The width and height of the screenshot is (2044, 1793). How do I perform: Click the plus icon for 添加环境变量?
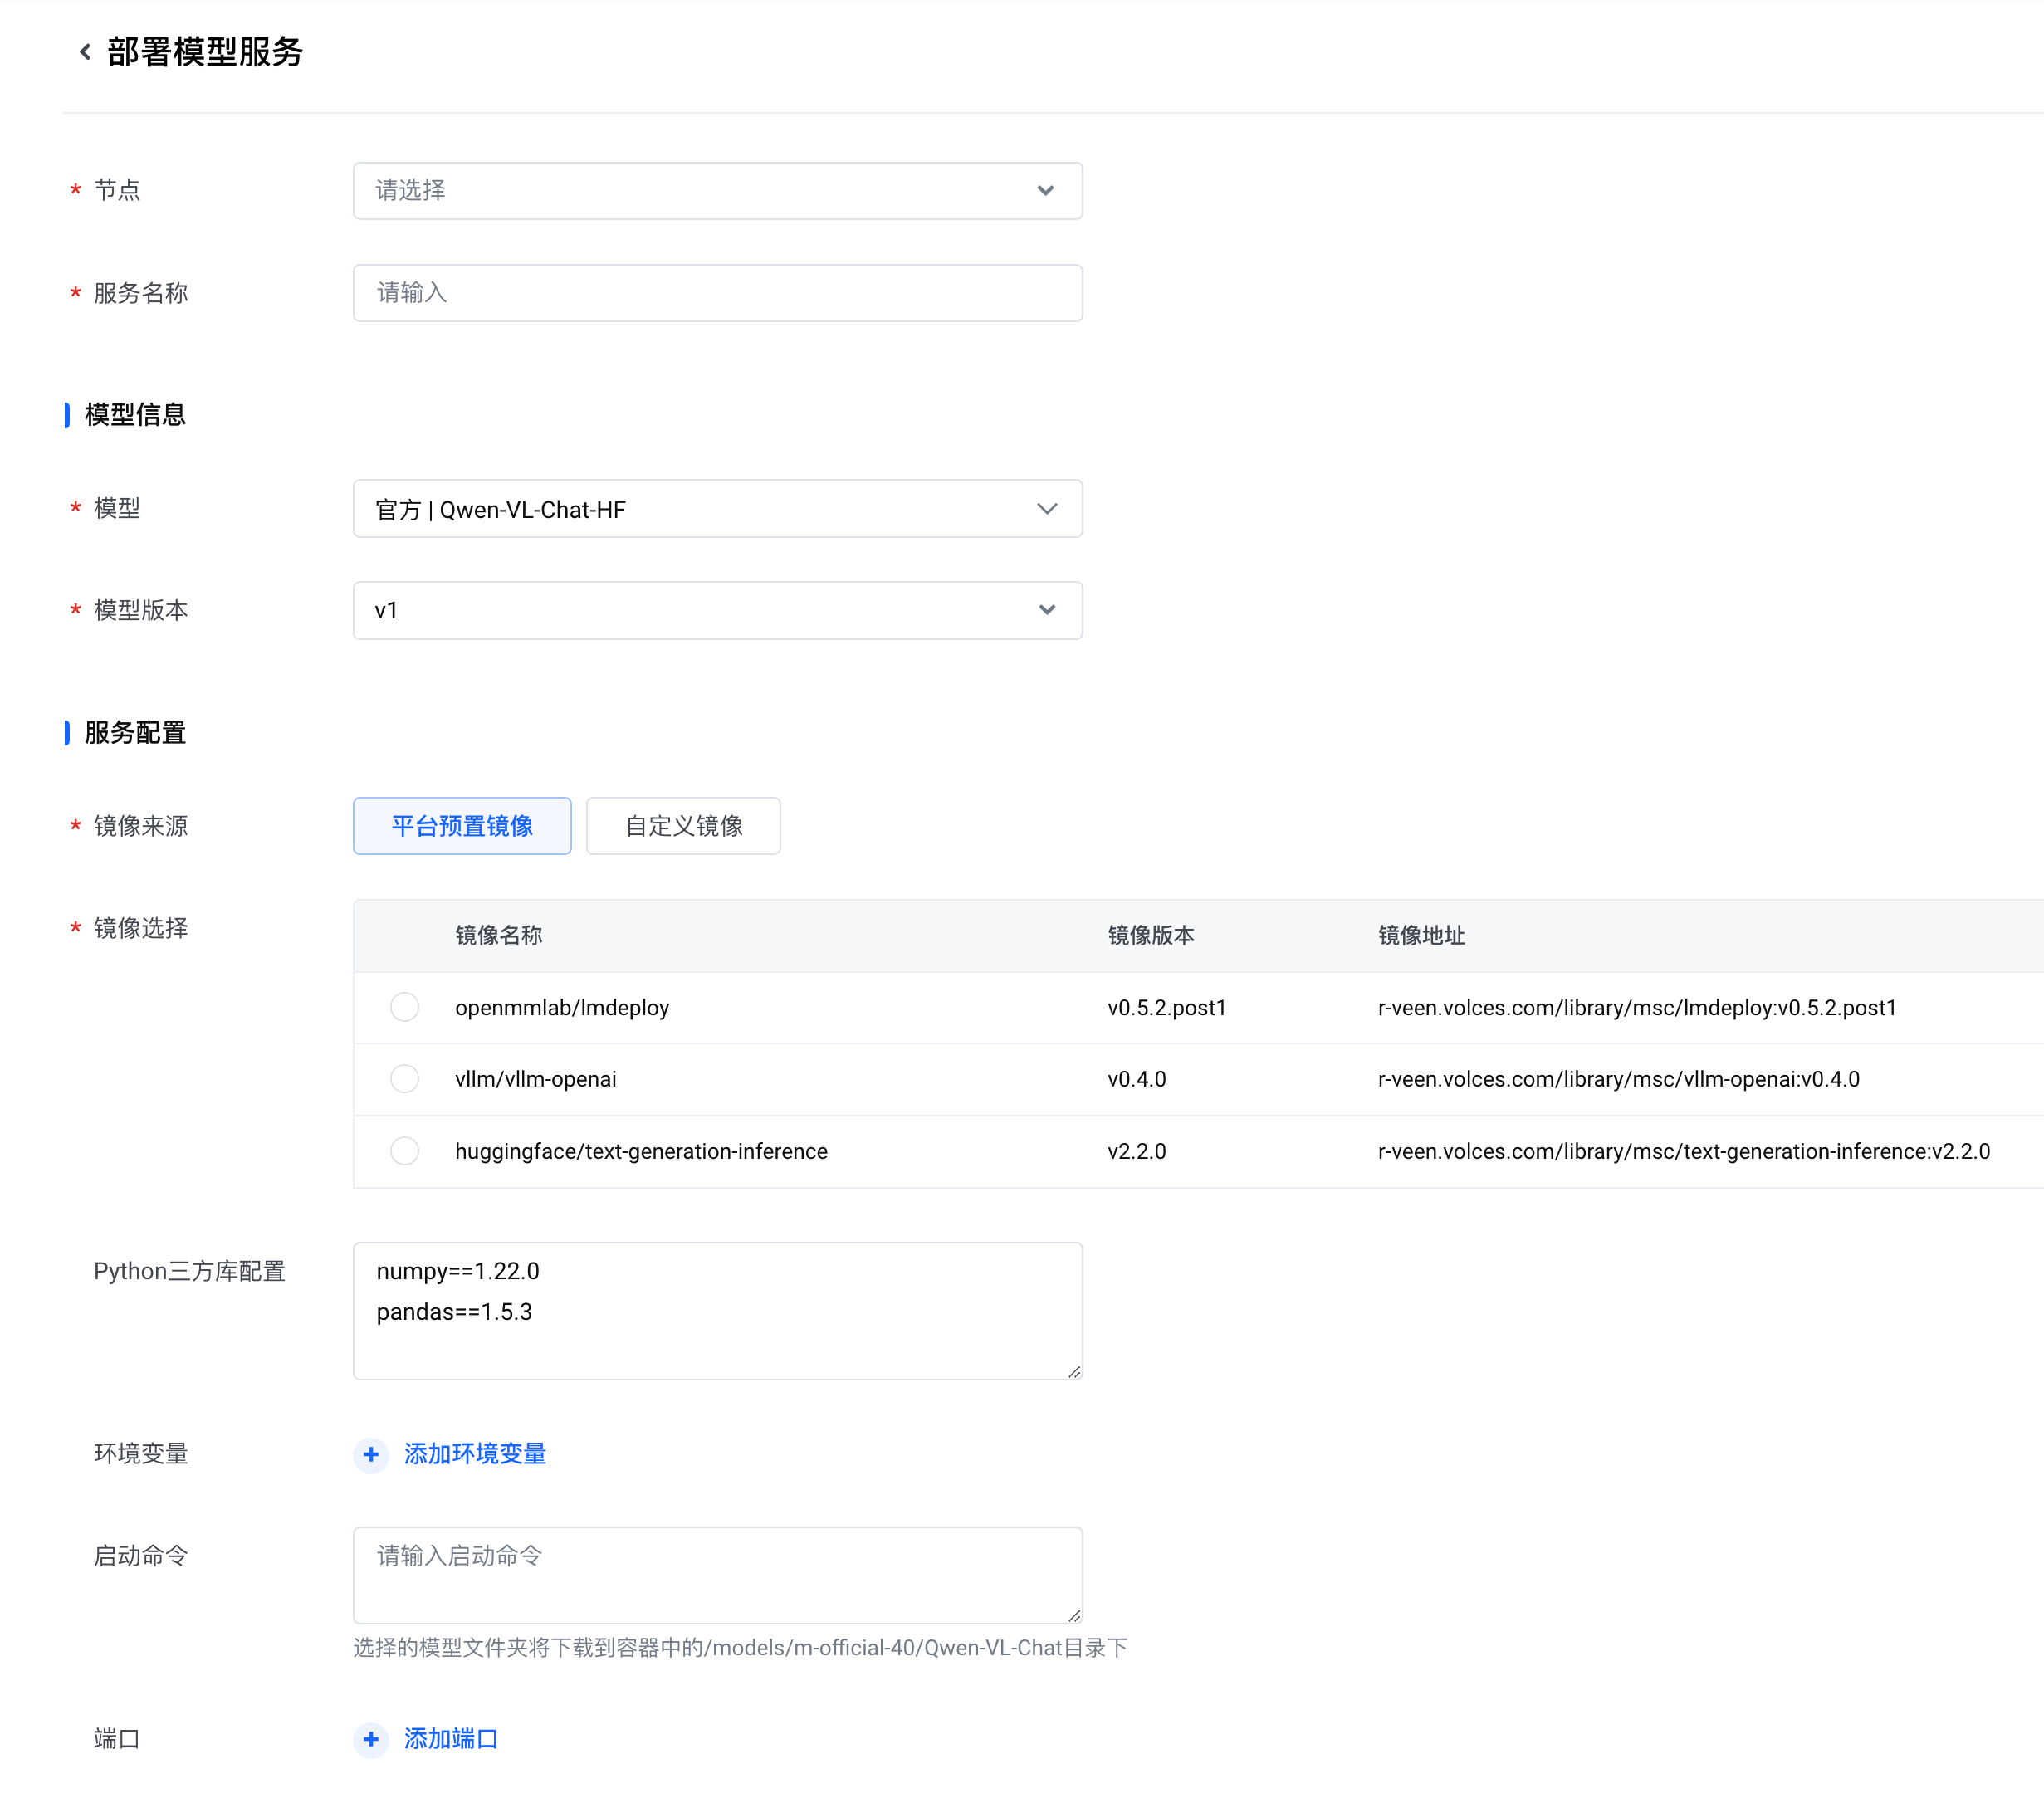tap(371, 1454)
